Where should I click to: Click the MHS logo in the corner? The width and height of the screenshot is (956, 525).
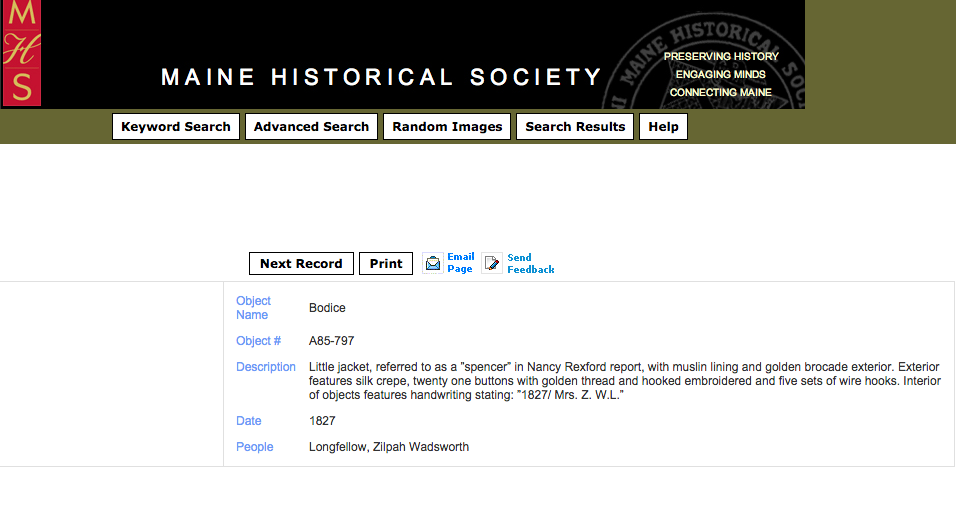[x=22, y=53]
